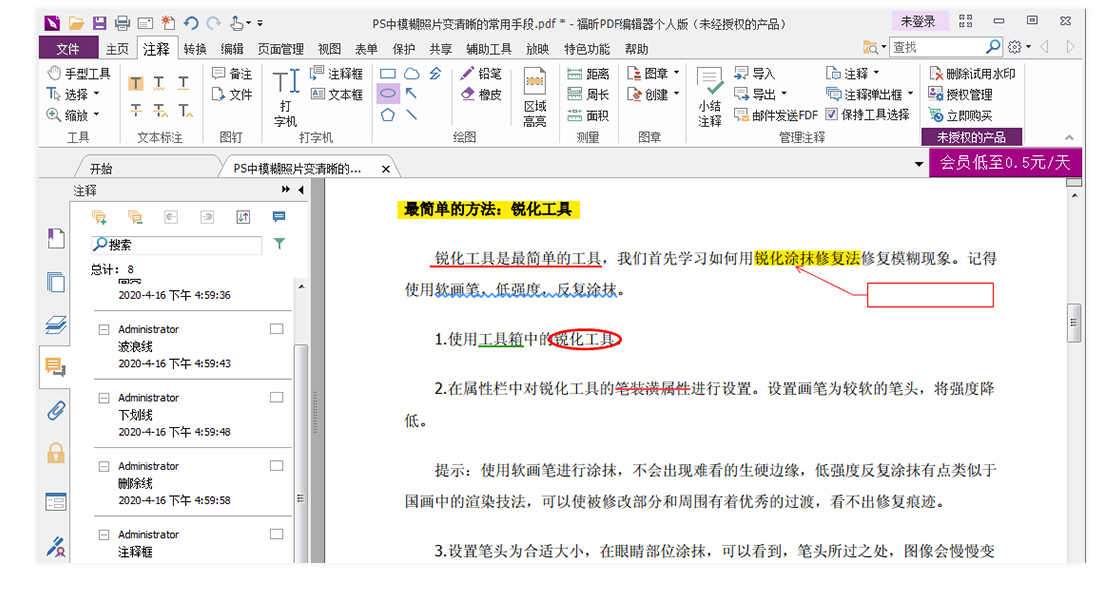This screenshot has height=595, width=1120.
Task: Expand the 导出 export dropdown
Action: 784,94
